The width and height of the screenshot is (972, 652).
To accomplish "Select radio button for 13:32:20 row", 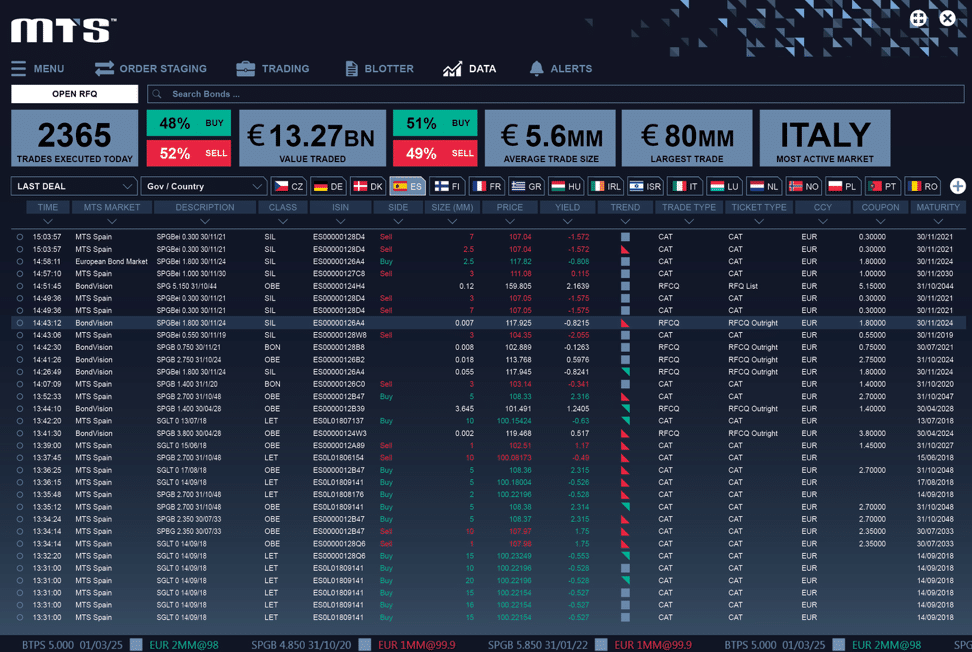I will pos(20,556).
